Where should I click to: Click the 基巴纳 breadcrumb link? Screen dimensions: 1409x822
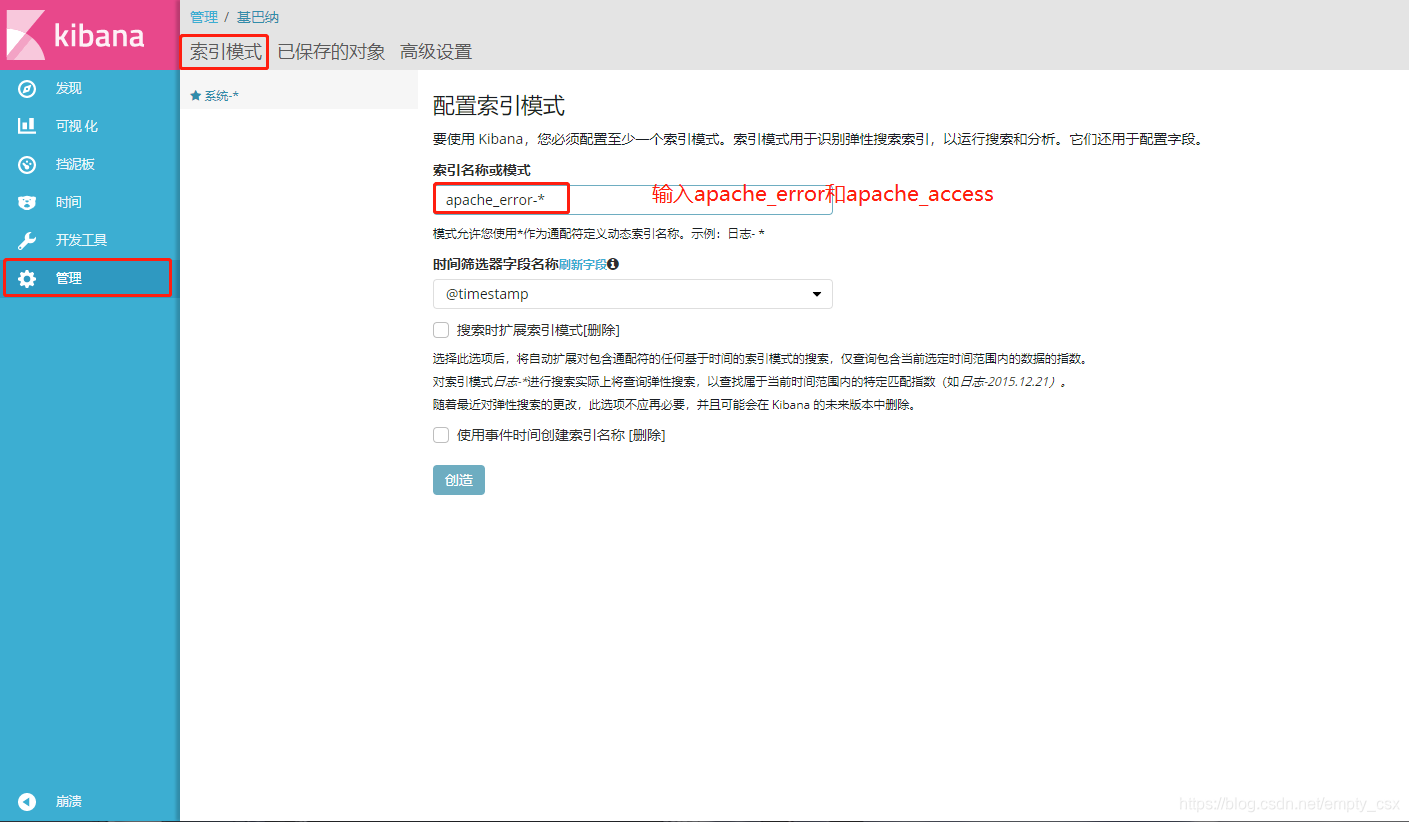[x=258, y=17]
